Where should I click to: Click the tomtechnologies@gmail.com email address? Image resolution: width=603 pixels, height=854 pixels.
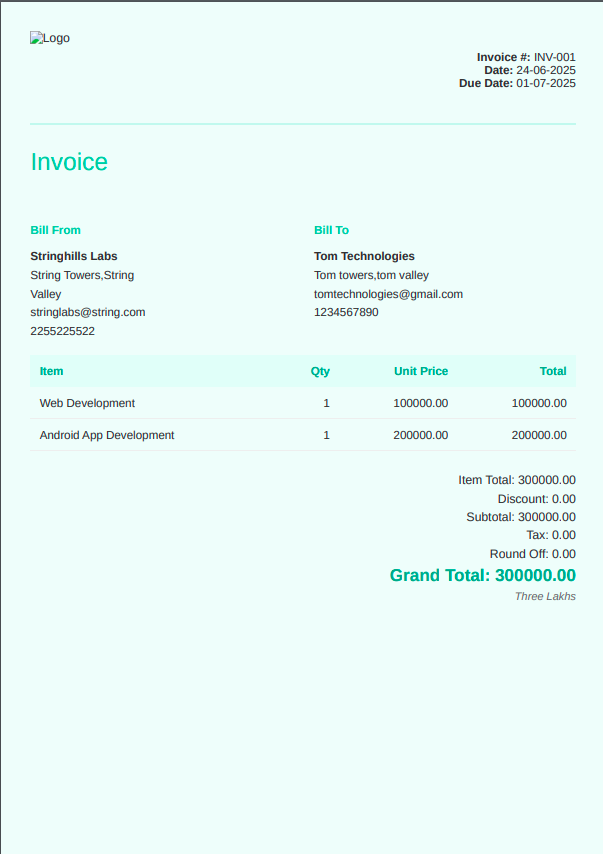coord(388,294)
